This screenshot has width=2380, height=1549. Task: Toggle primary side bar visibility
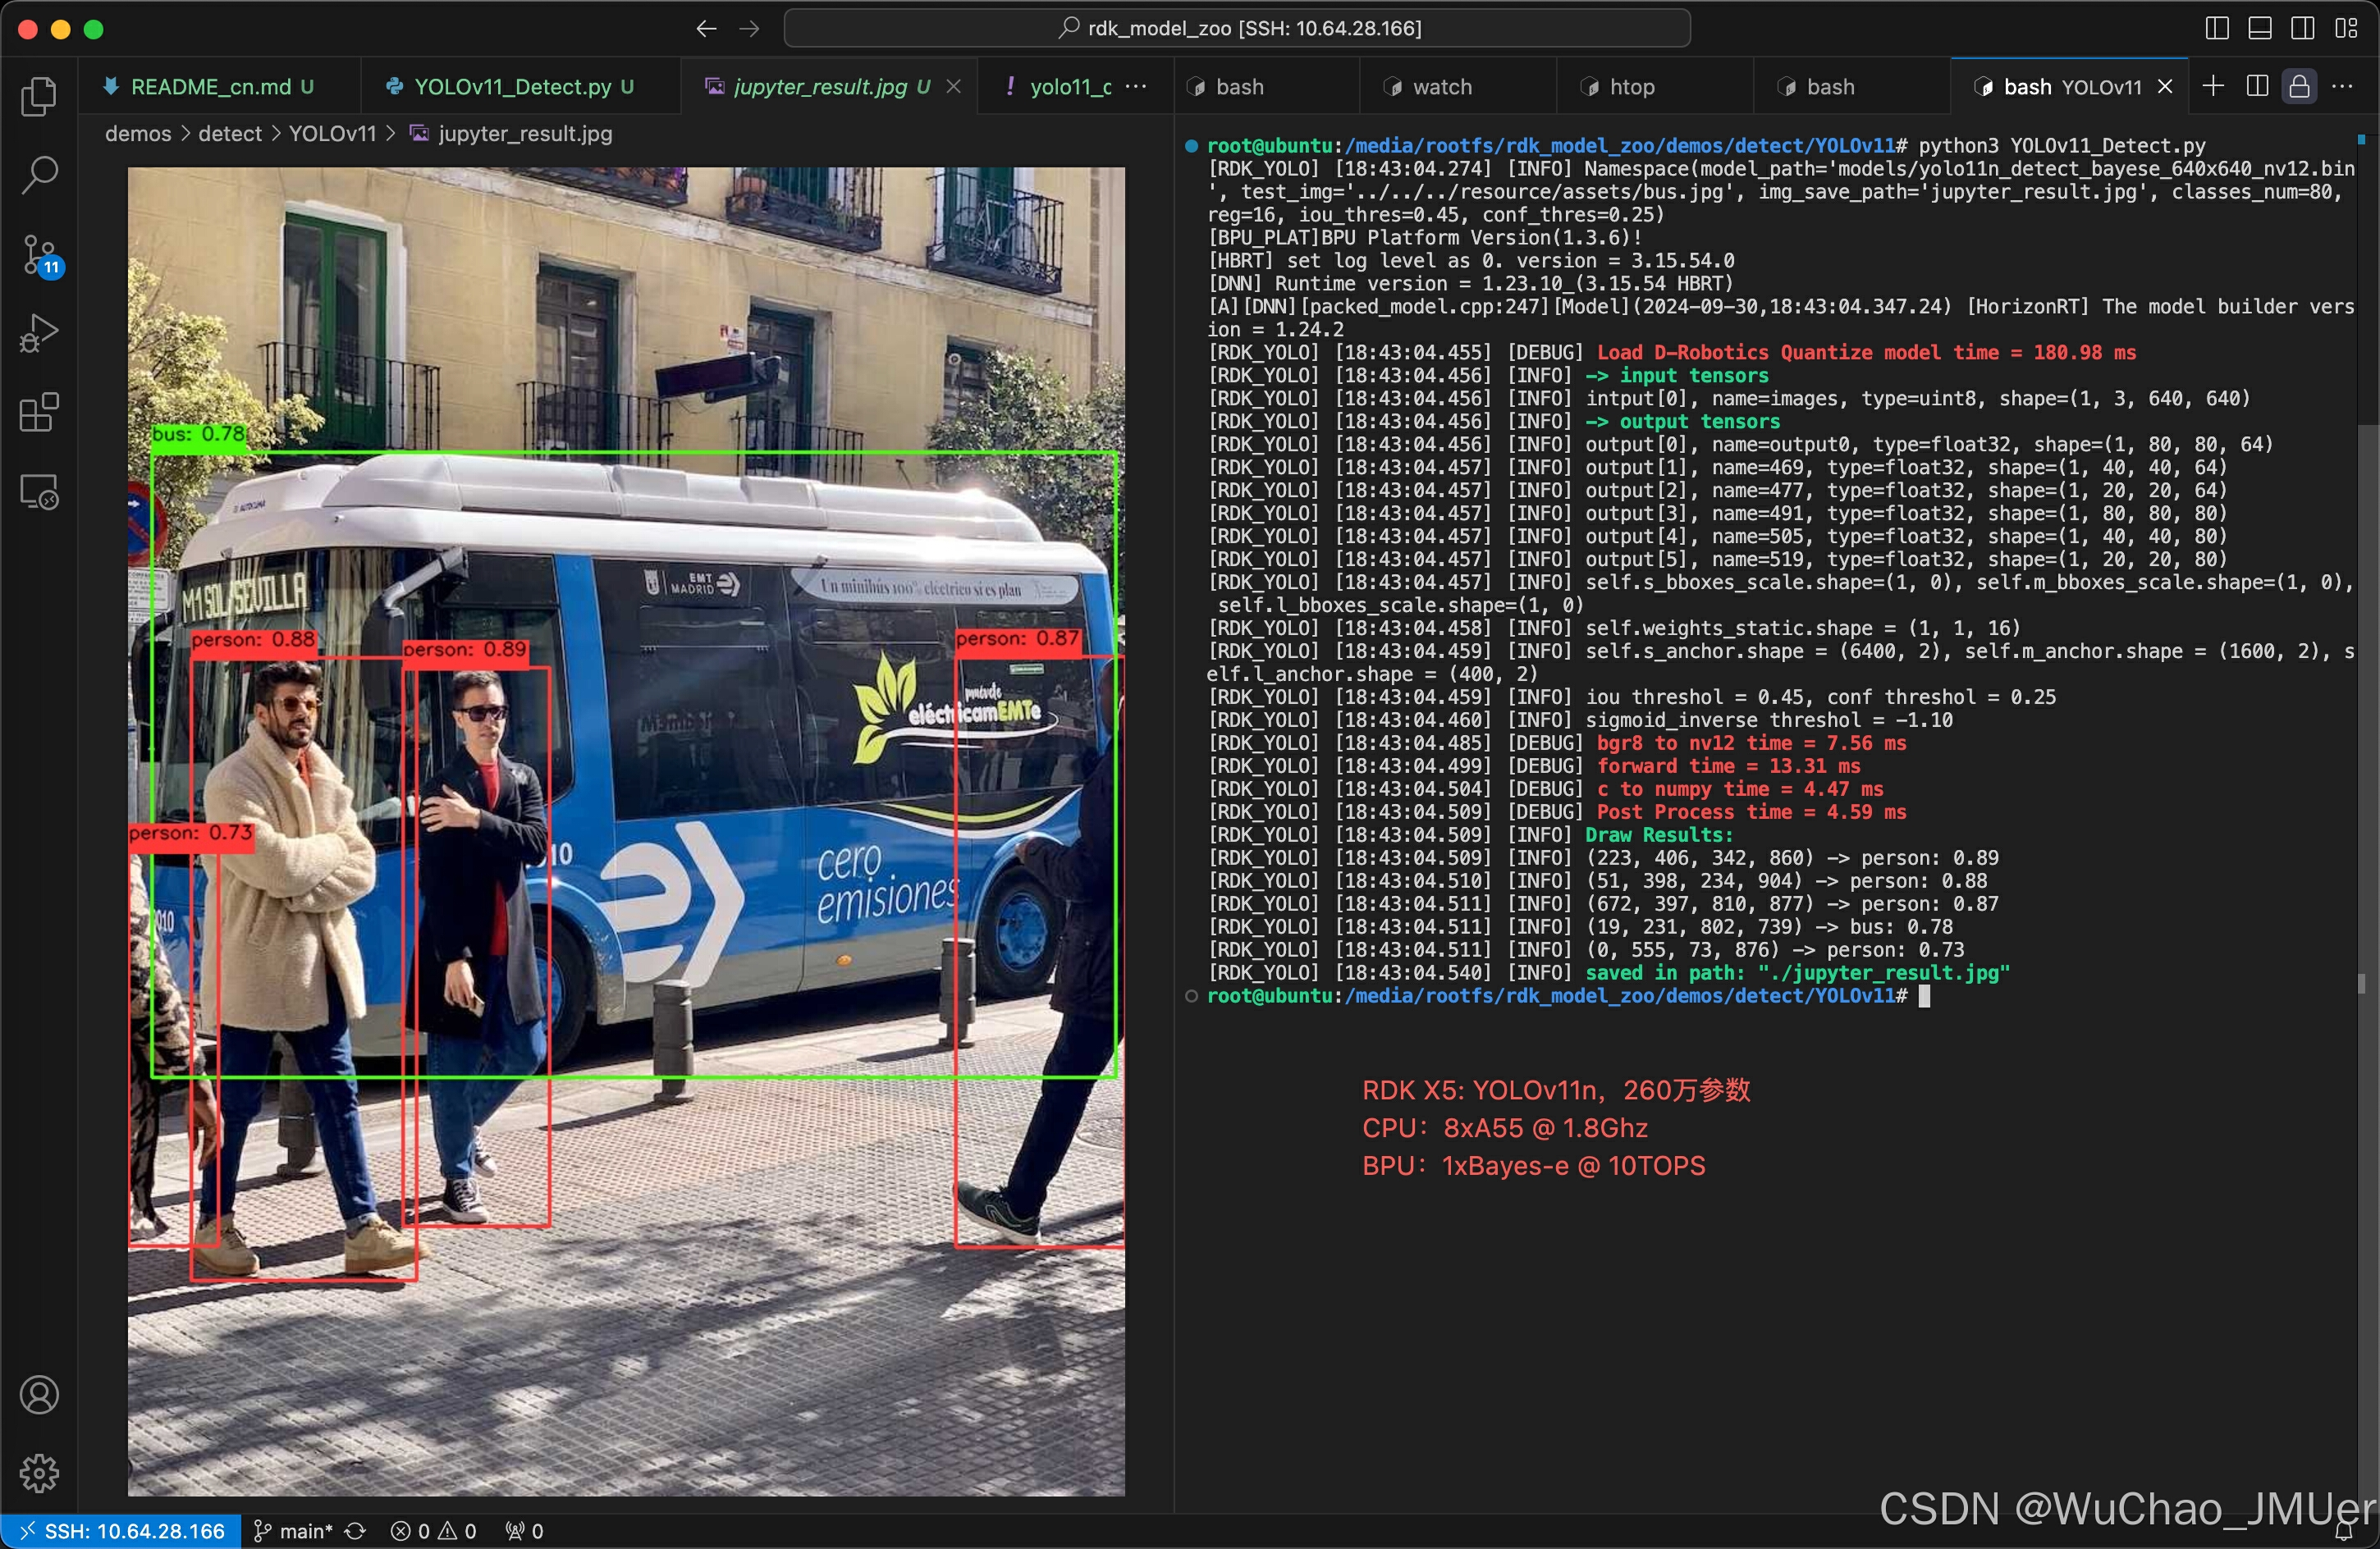click(x=2217, y=28)
